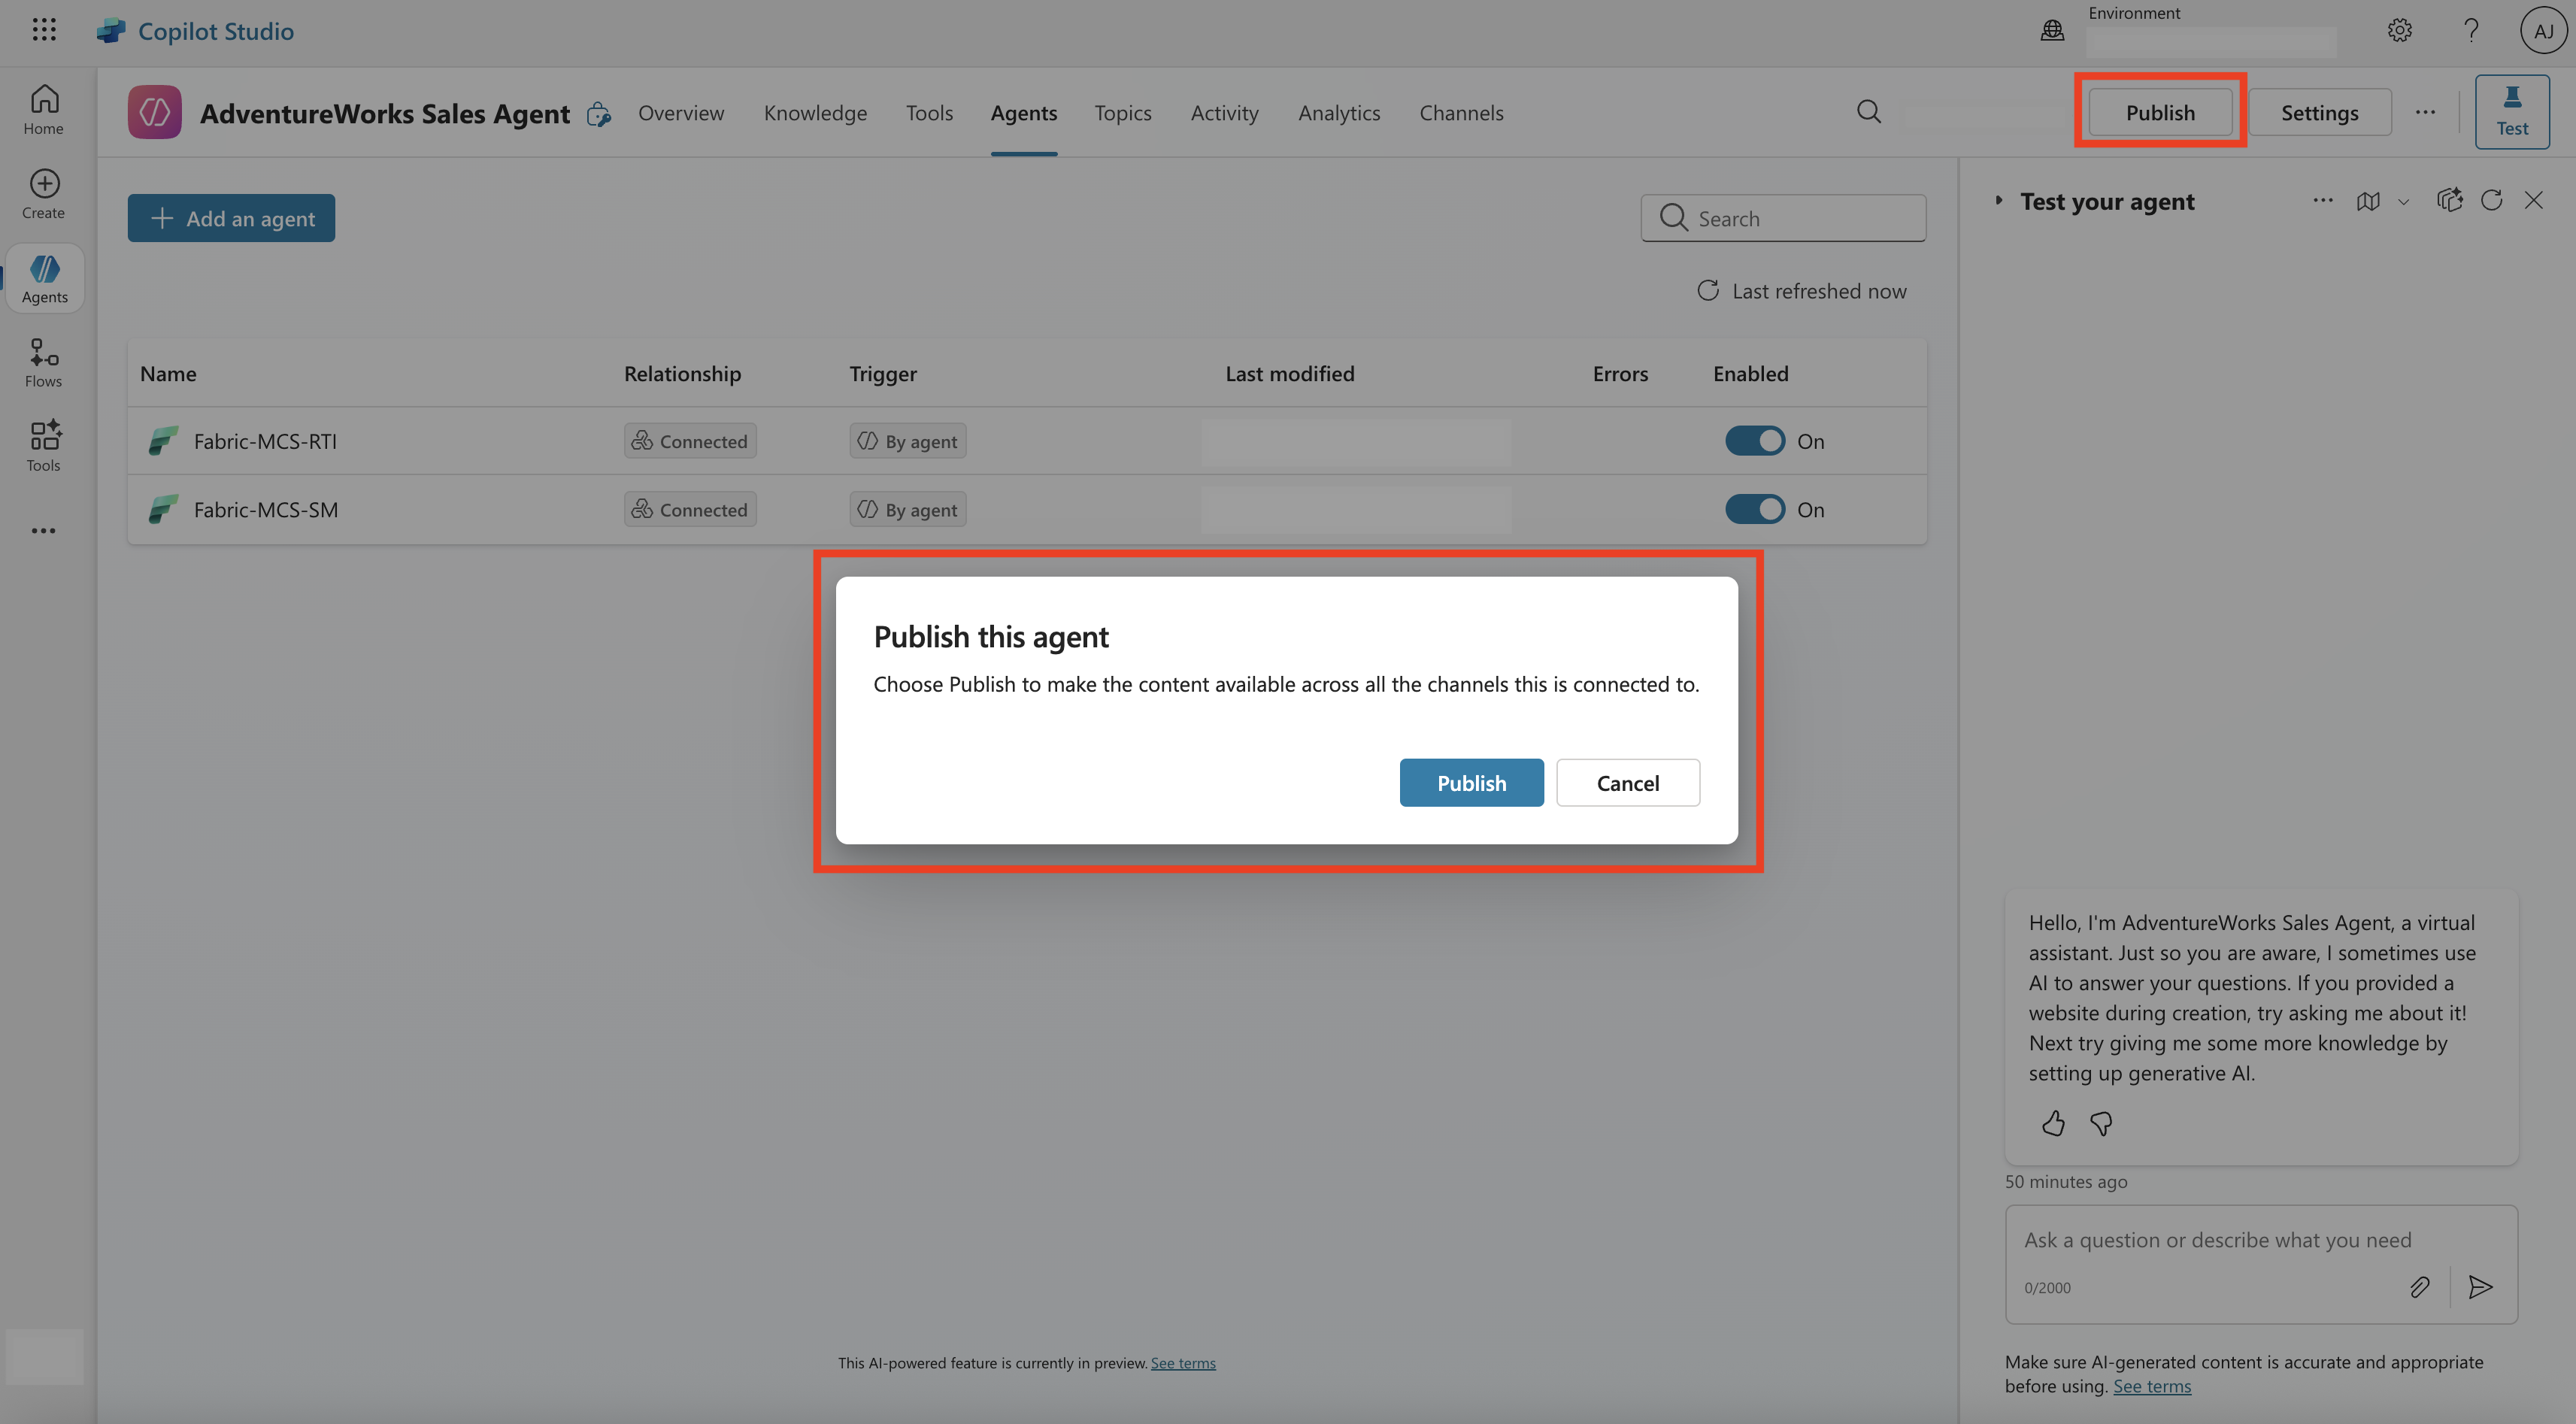Toggle off Fabric-MCS-SM enabled switch
The width and height of the screenshot is (2576, 1424).
click(1754, 509)
